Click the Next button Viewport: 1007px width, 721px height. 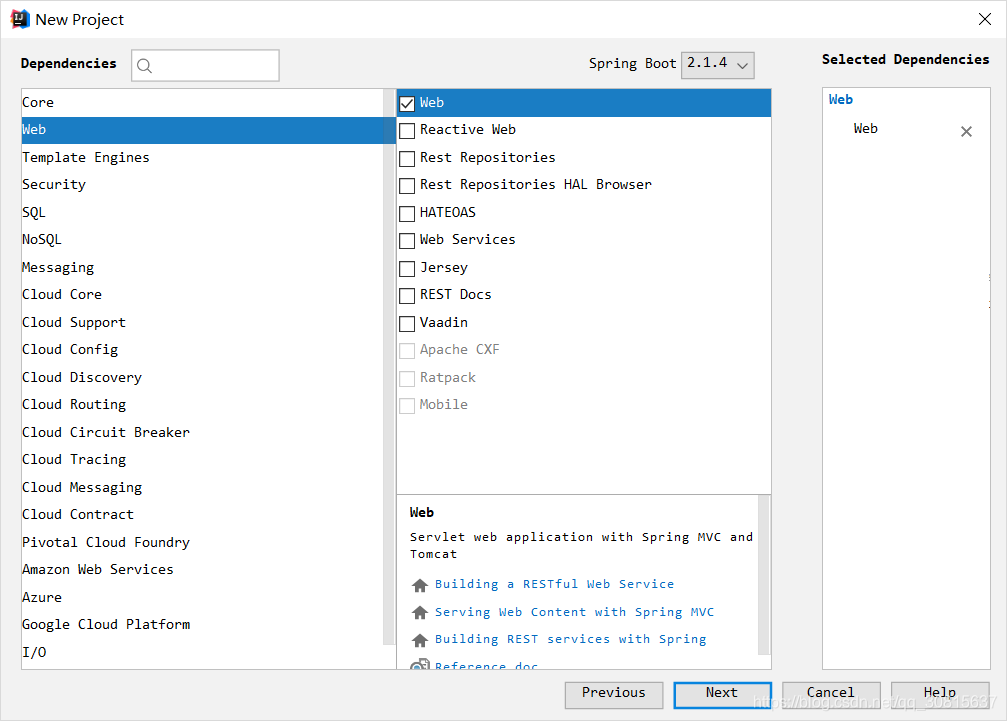coord(722,695)
